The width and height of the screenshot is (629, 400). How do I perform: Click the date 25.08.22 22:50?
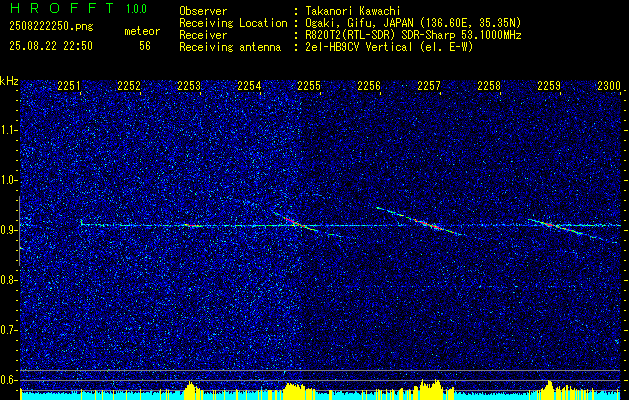[x=51, y=46]
